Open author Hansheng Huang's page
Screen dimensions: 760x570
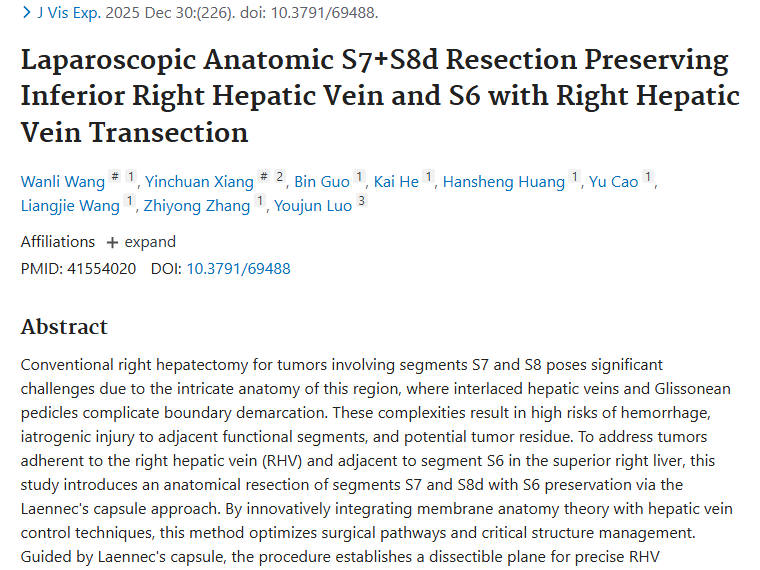coord(505,182)
